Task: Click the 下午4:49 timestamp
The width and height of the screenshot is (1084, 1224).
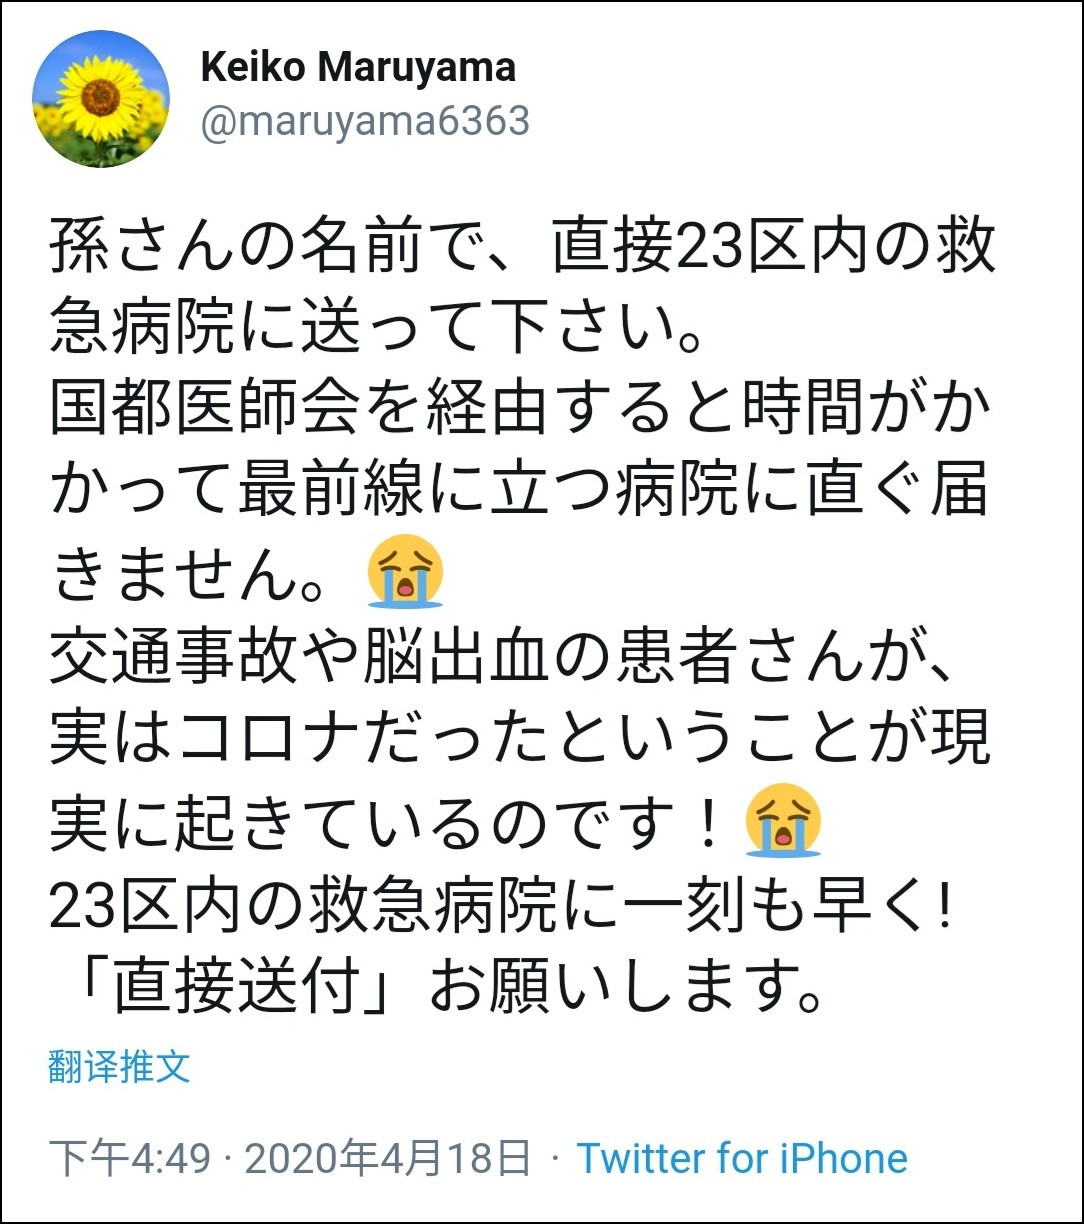Action: point(130,1159)
